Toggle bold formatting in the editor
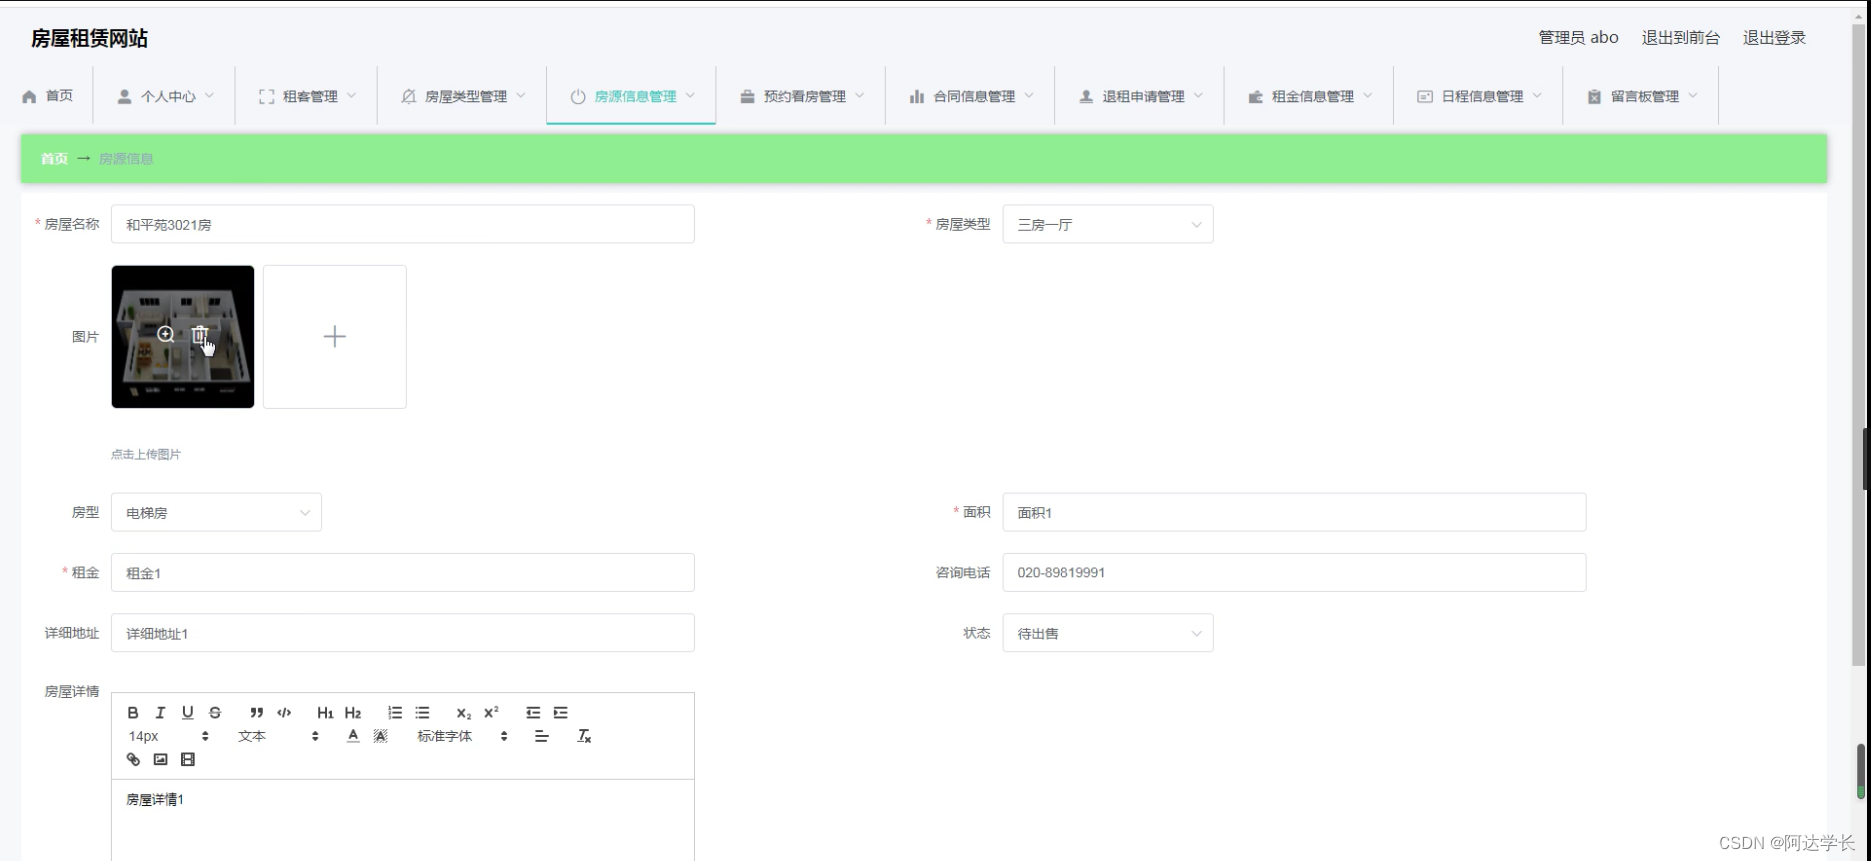This screenshot has height=861, width=1871. (x=133, y=713)
